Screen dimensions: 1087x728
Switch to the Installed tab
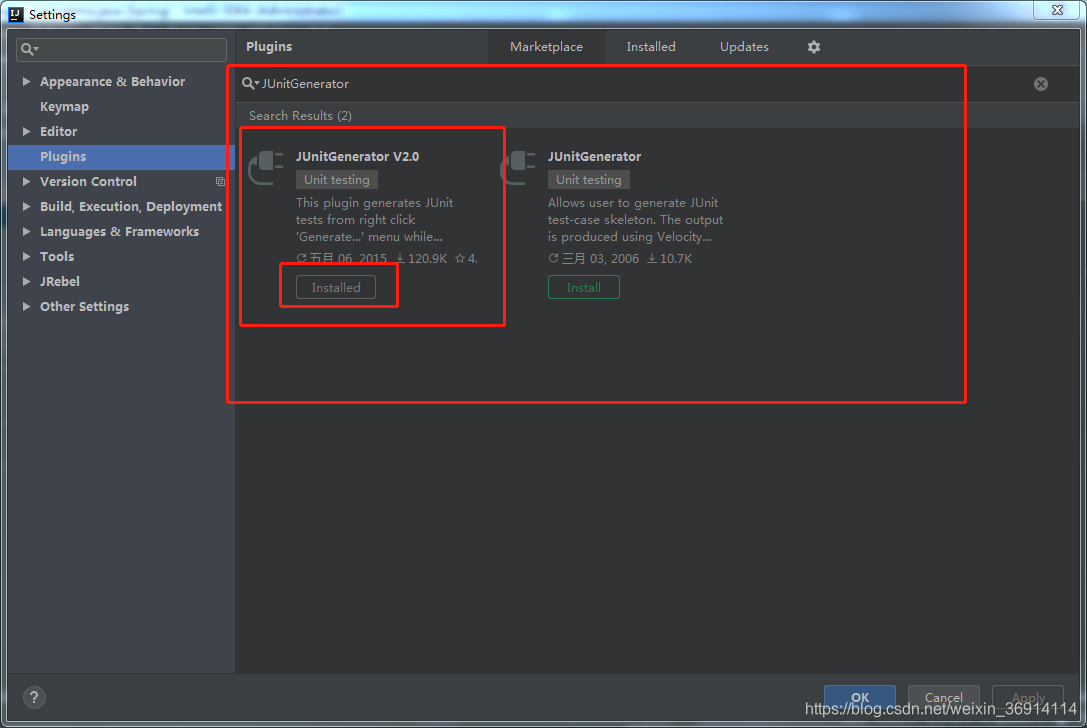650,47
